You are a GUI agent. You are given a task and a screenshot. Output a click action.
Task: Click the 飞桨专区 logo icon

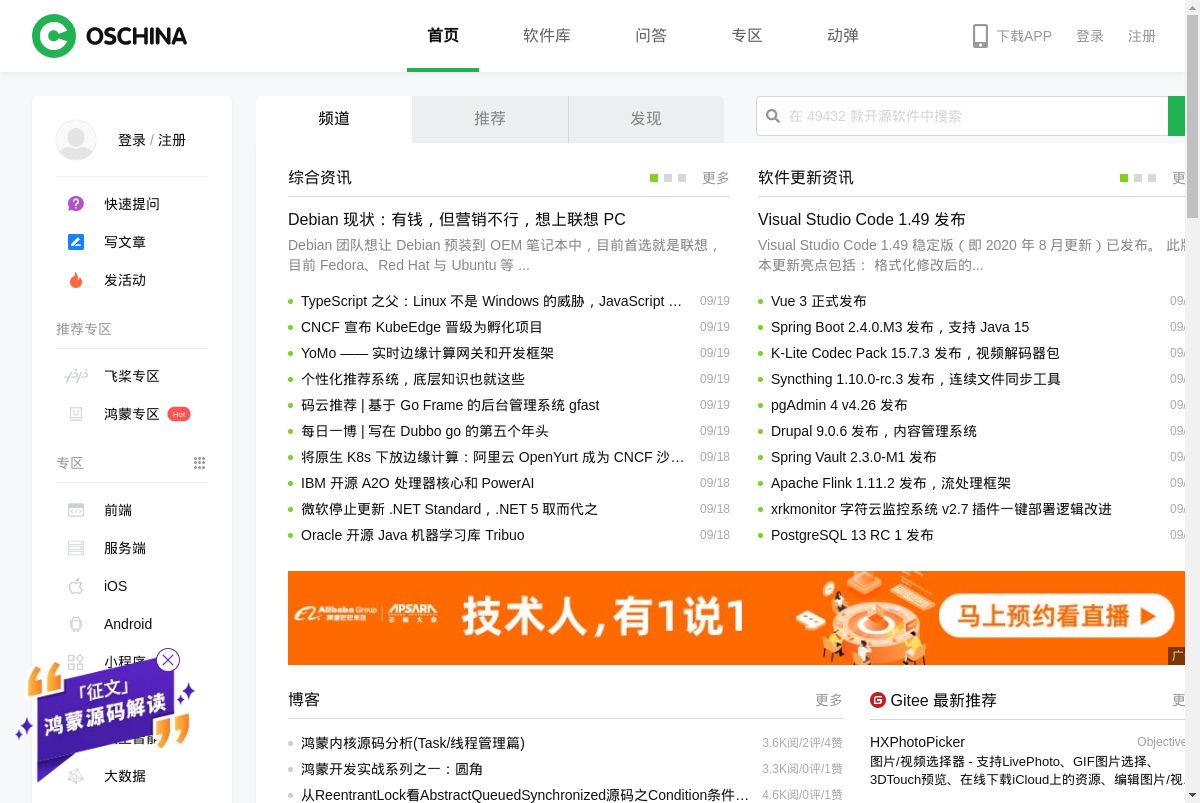pyautogui.click(x=76, y=376)
